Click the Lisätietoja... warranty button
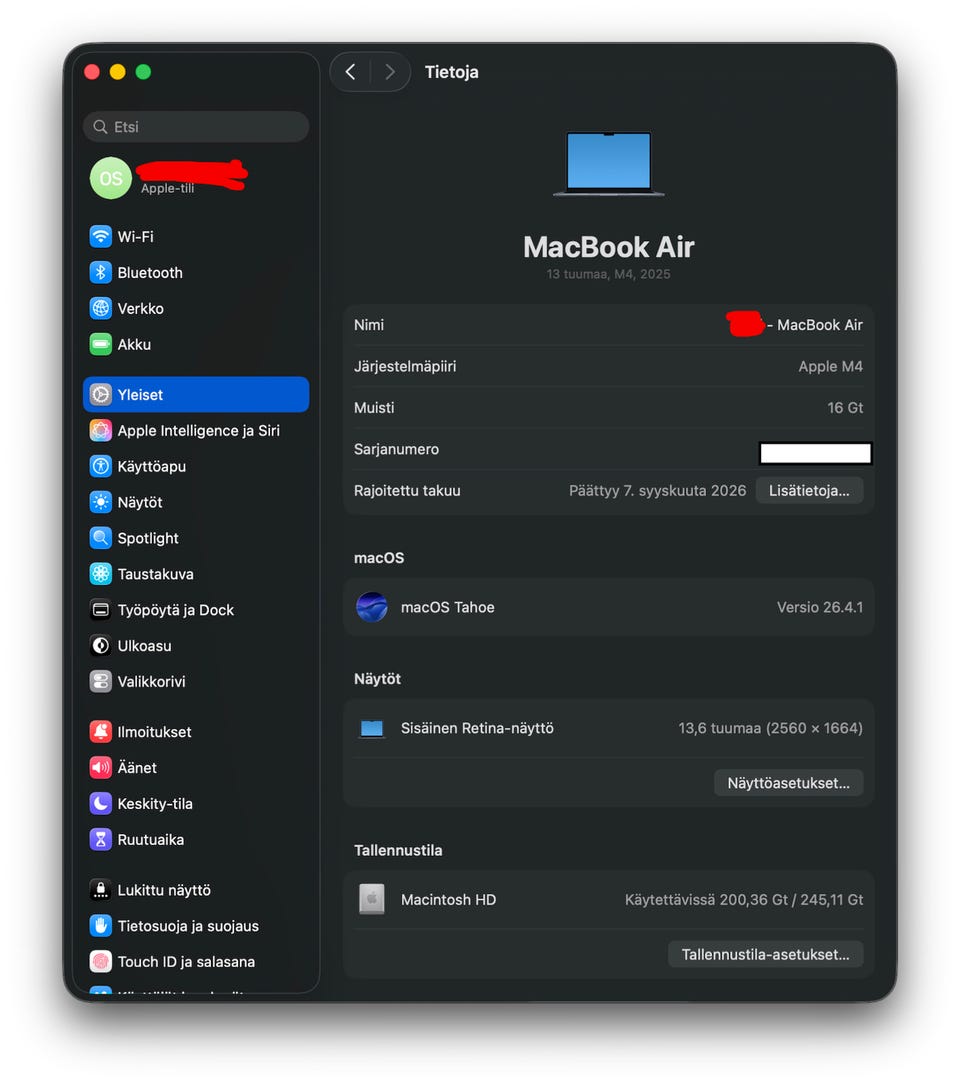960x1086 pixels. point(809,491)
